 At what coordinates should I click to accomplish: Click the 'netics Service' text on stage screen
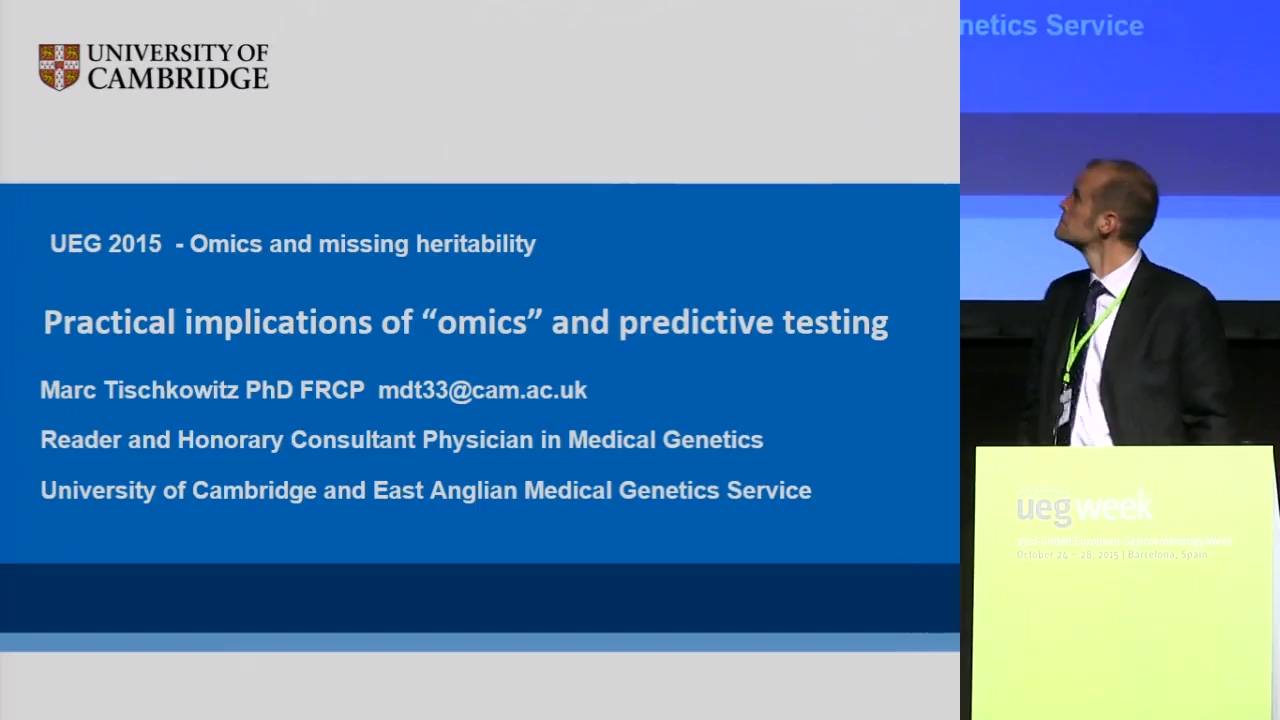click(x=1052, y=26)
